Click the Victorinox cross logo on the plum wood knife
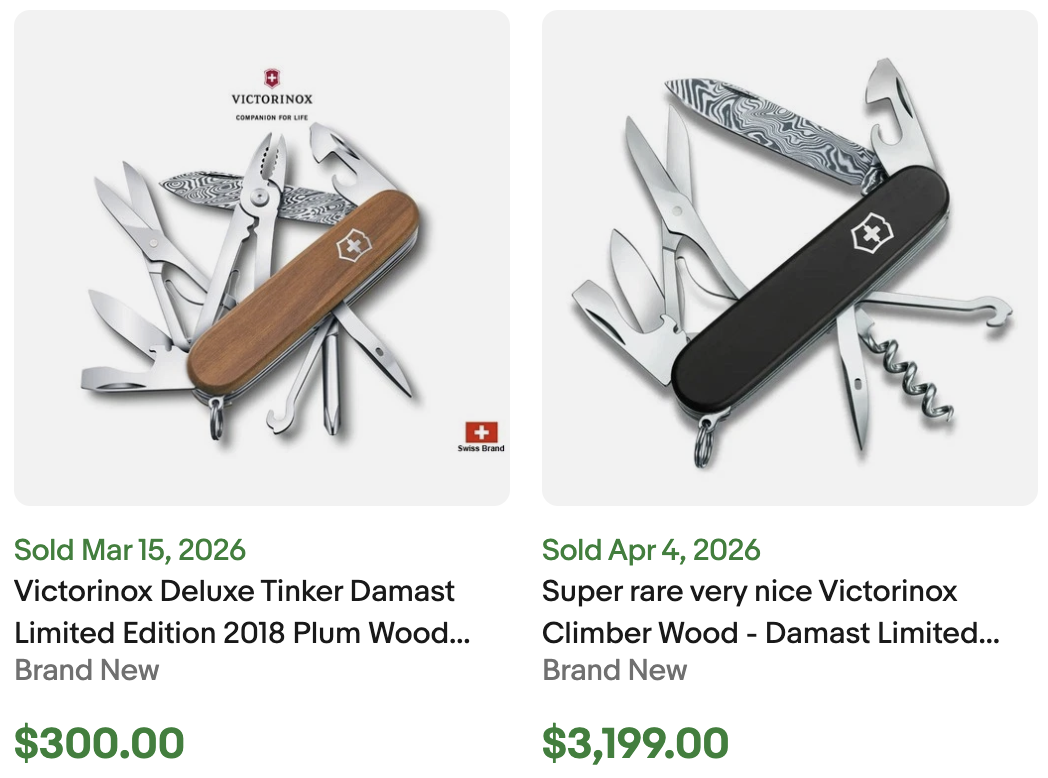The image size is (1048, 778). pyautogui.click(x=353, y=243)
